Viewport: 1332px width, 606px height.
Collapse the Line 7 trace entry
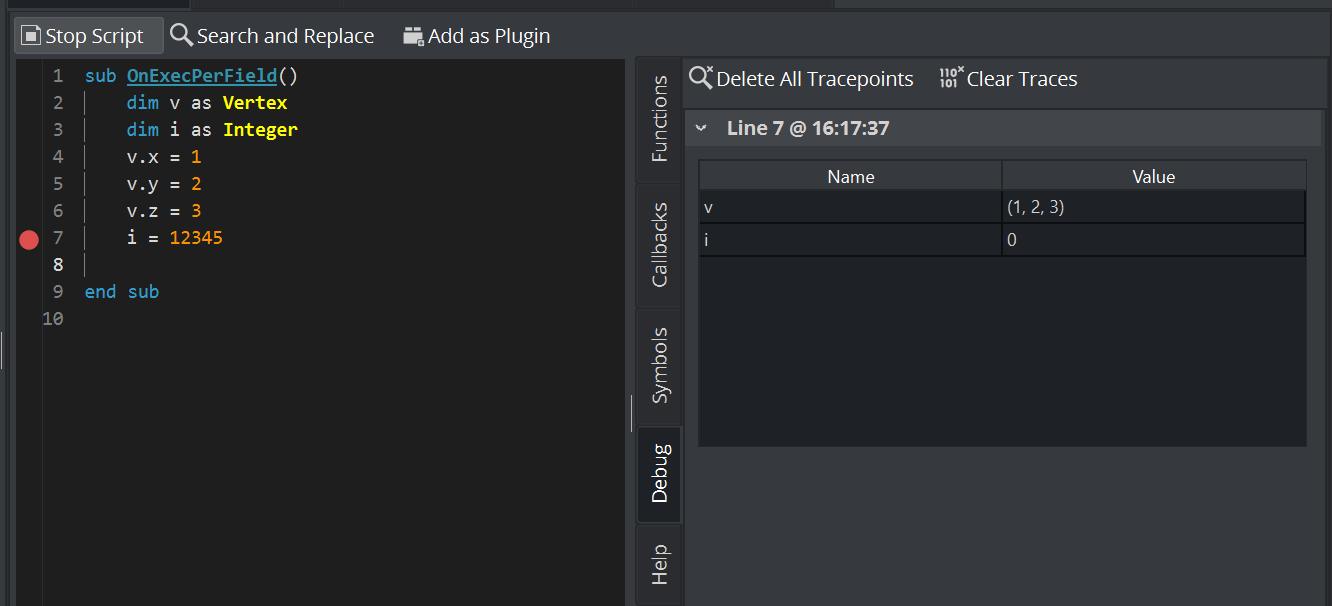(702, 128)
